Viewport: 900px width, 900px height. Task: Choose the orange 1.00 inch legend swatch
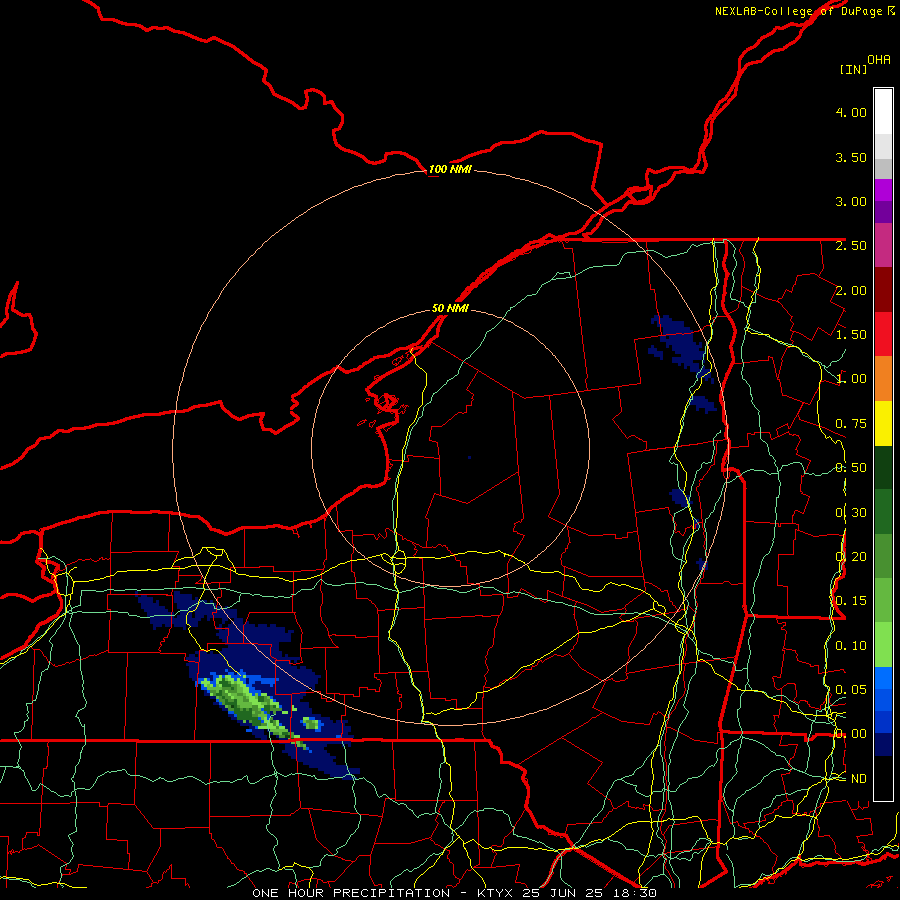(x=883, y=378)
